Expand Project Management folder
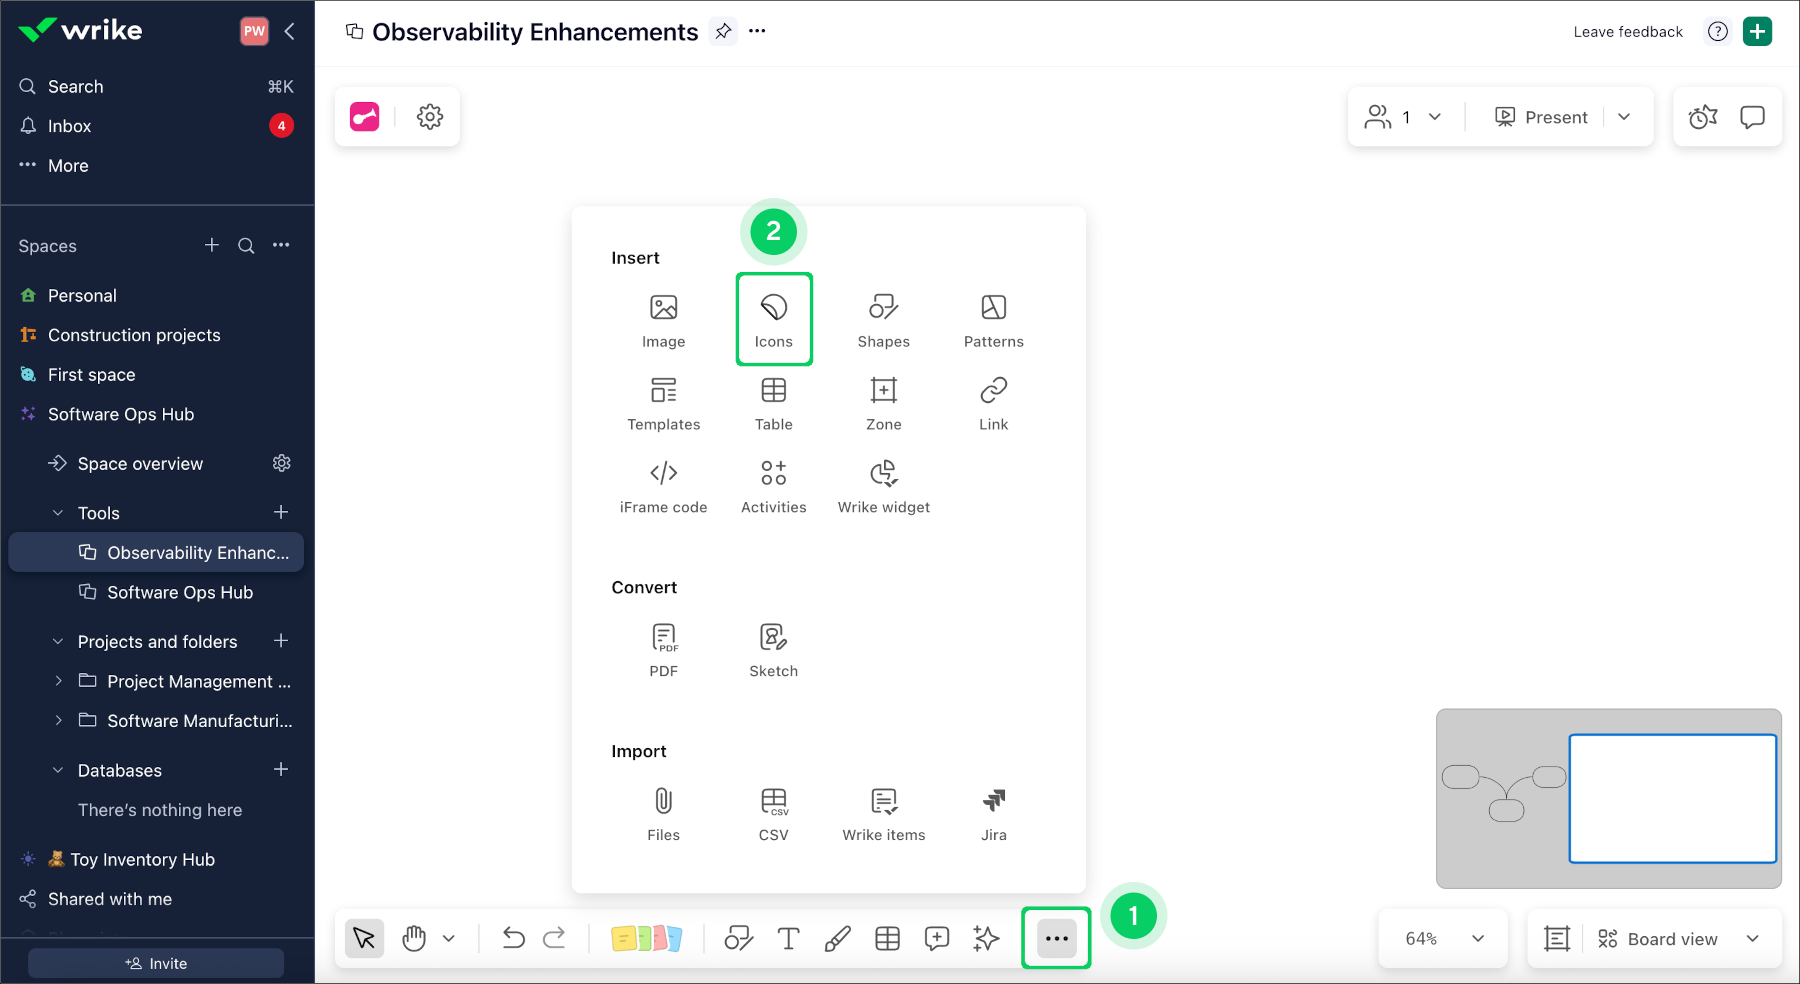Viewport: 1800px width, 984px height. [x=58, y=681]
